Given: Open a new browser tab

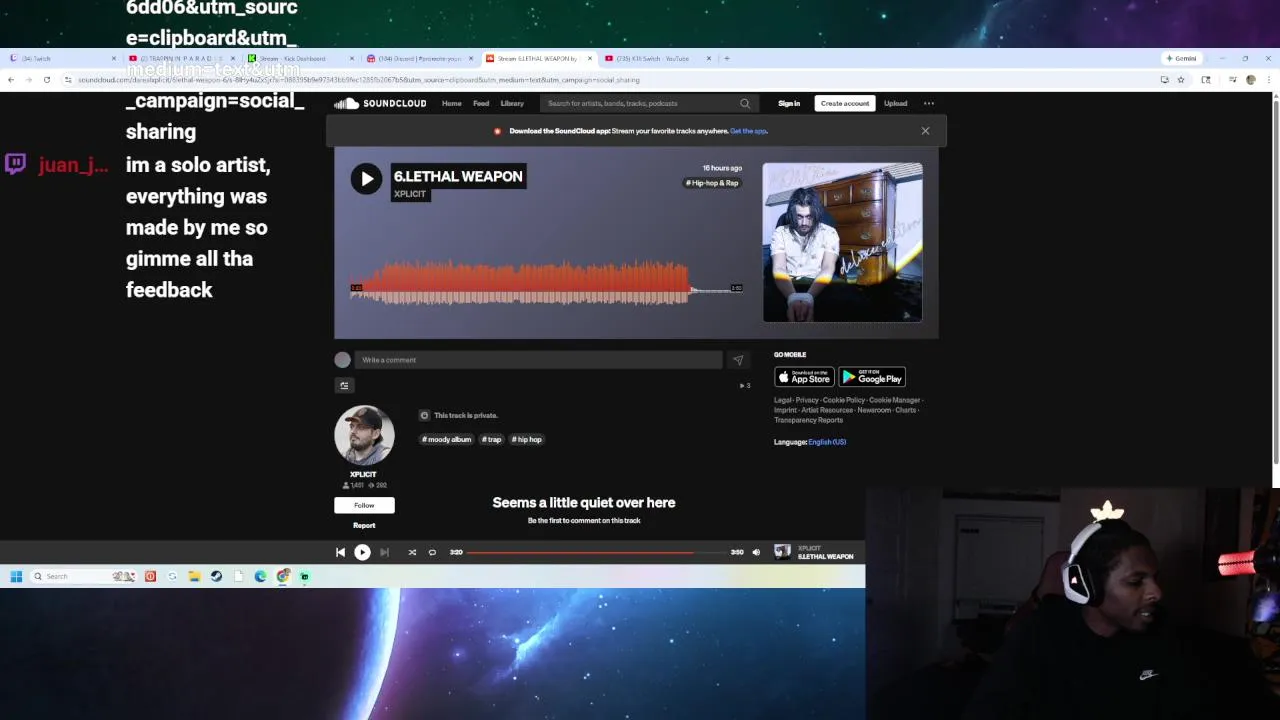Looking at the screenshot, I should 727,58.
